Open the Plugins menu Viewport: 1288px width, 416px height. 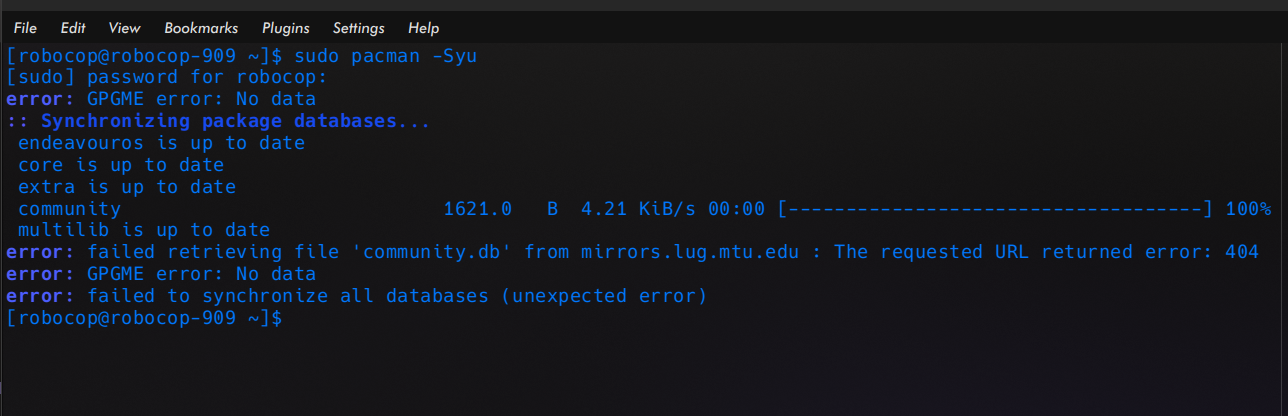pos(285,28)
